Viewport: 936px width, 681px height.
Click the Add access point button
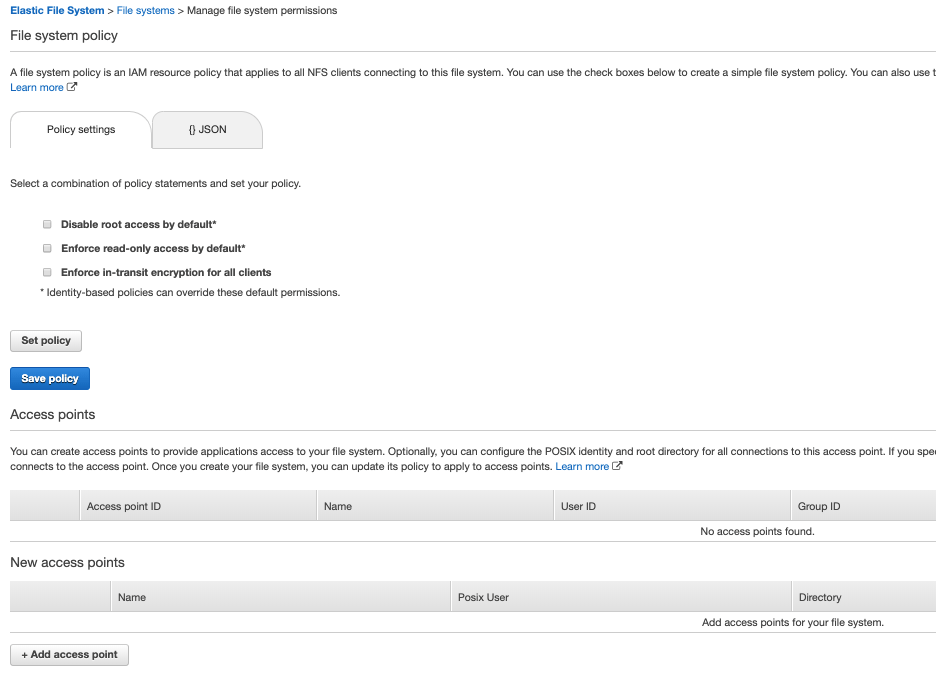(69, 655)
